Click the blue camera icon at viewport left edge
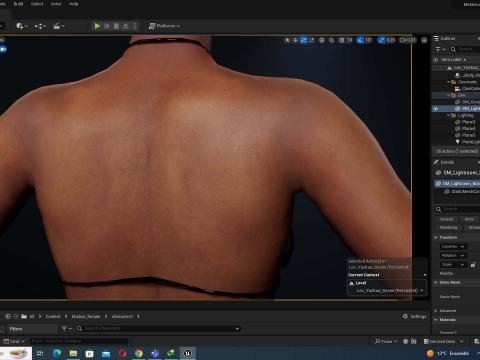 [x=3, y=49]
